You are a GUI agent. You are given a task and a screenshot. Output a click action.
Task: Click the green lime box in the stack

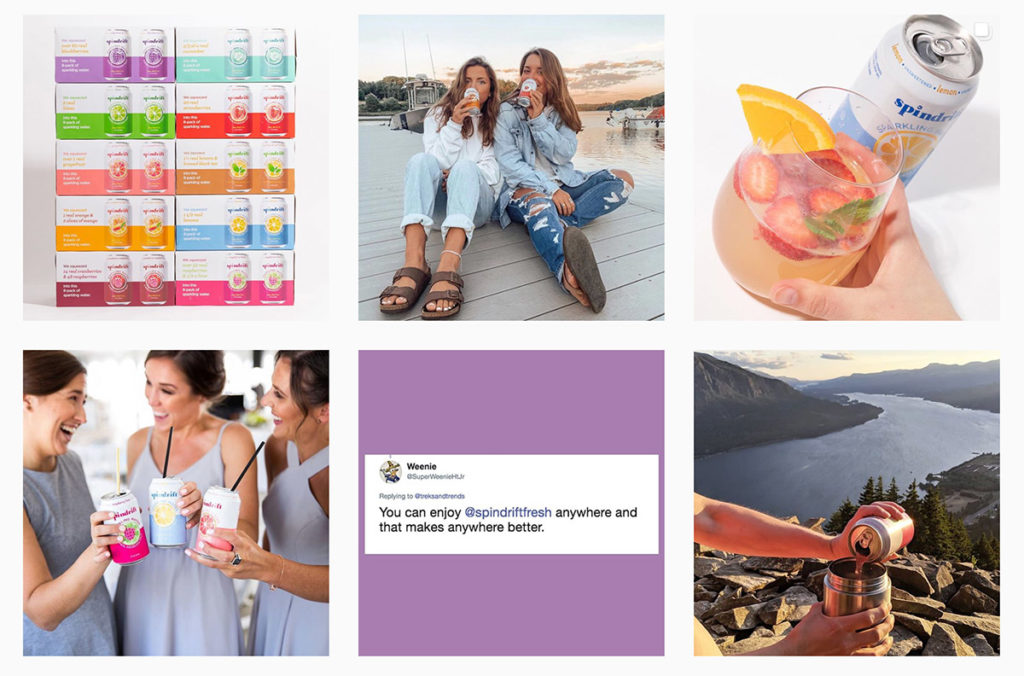(115, 111)
